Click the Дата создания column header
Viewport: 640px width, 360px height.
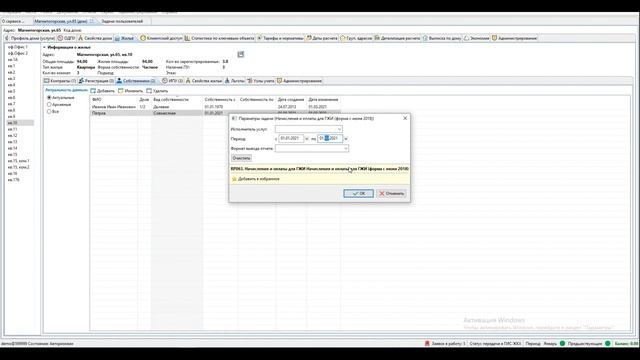(x=291, y=100)
